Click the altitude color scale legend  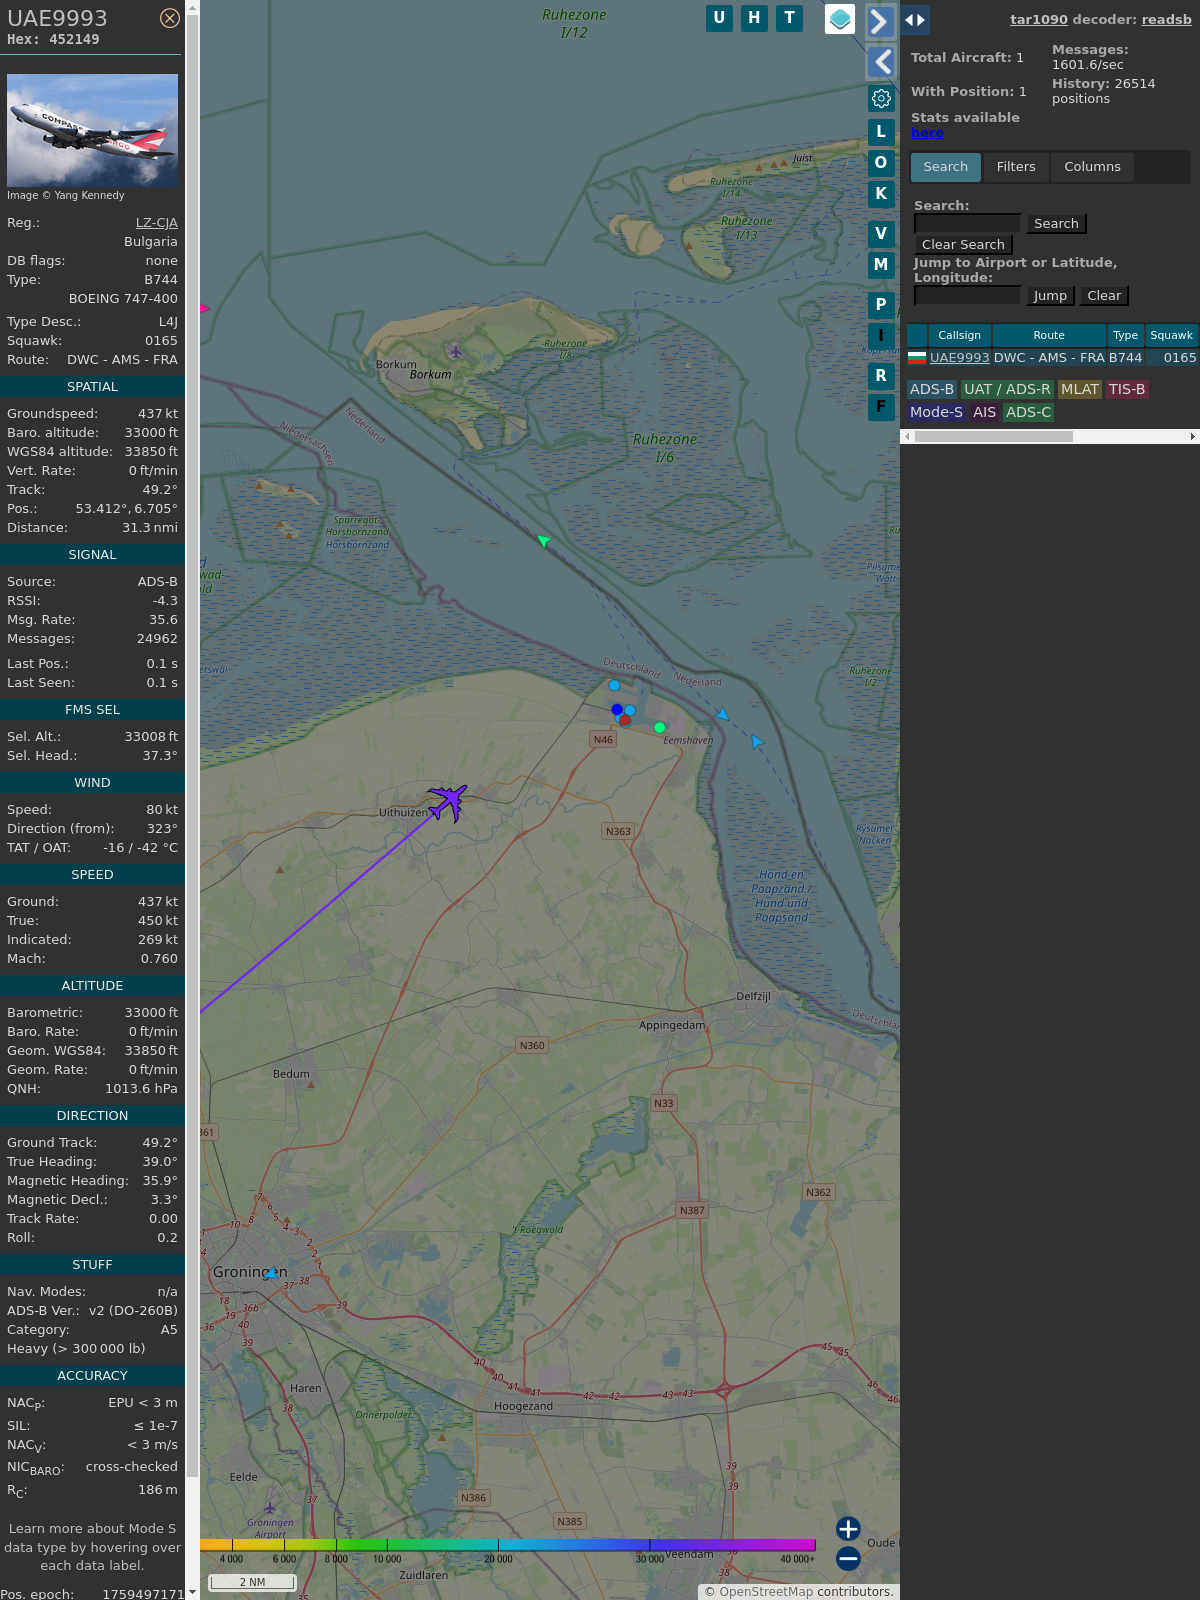pos(508,1545)
